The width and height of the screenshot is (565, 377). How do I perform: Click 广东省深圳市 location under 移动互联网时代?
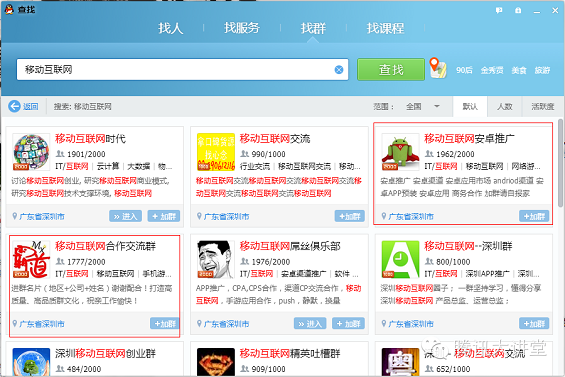pyautogui.click(x=42, y=217)
